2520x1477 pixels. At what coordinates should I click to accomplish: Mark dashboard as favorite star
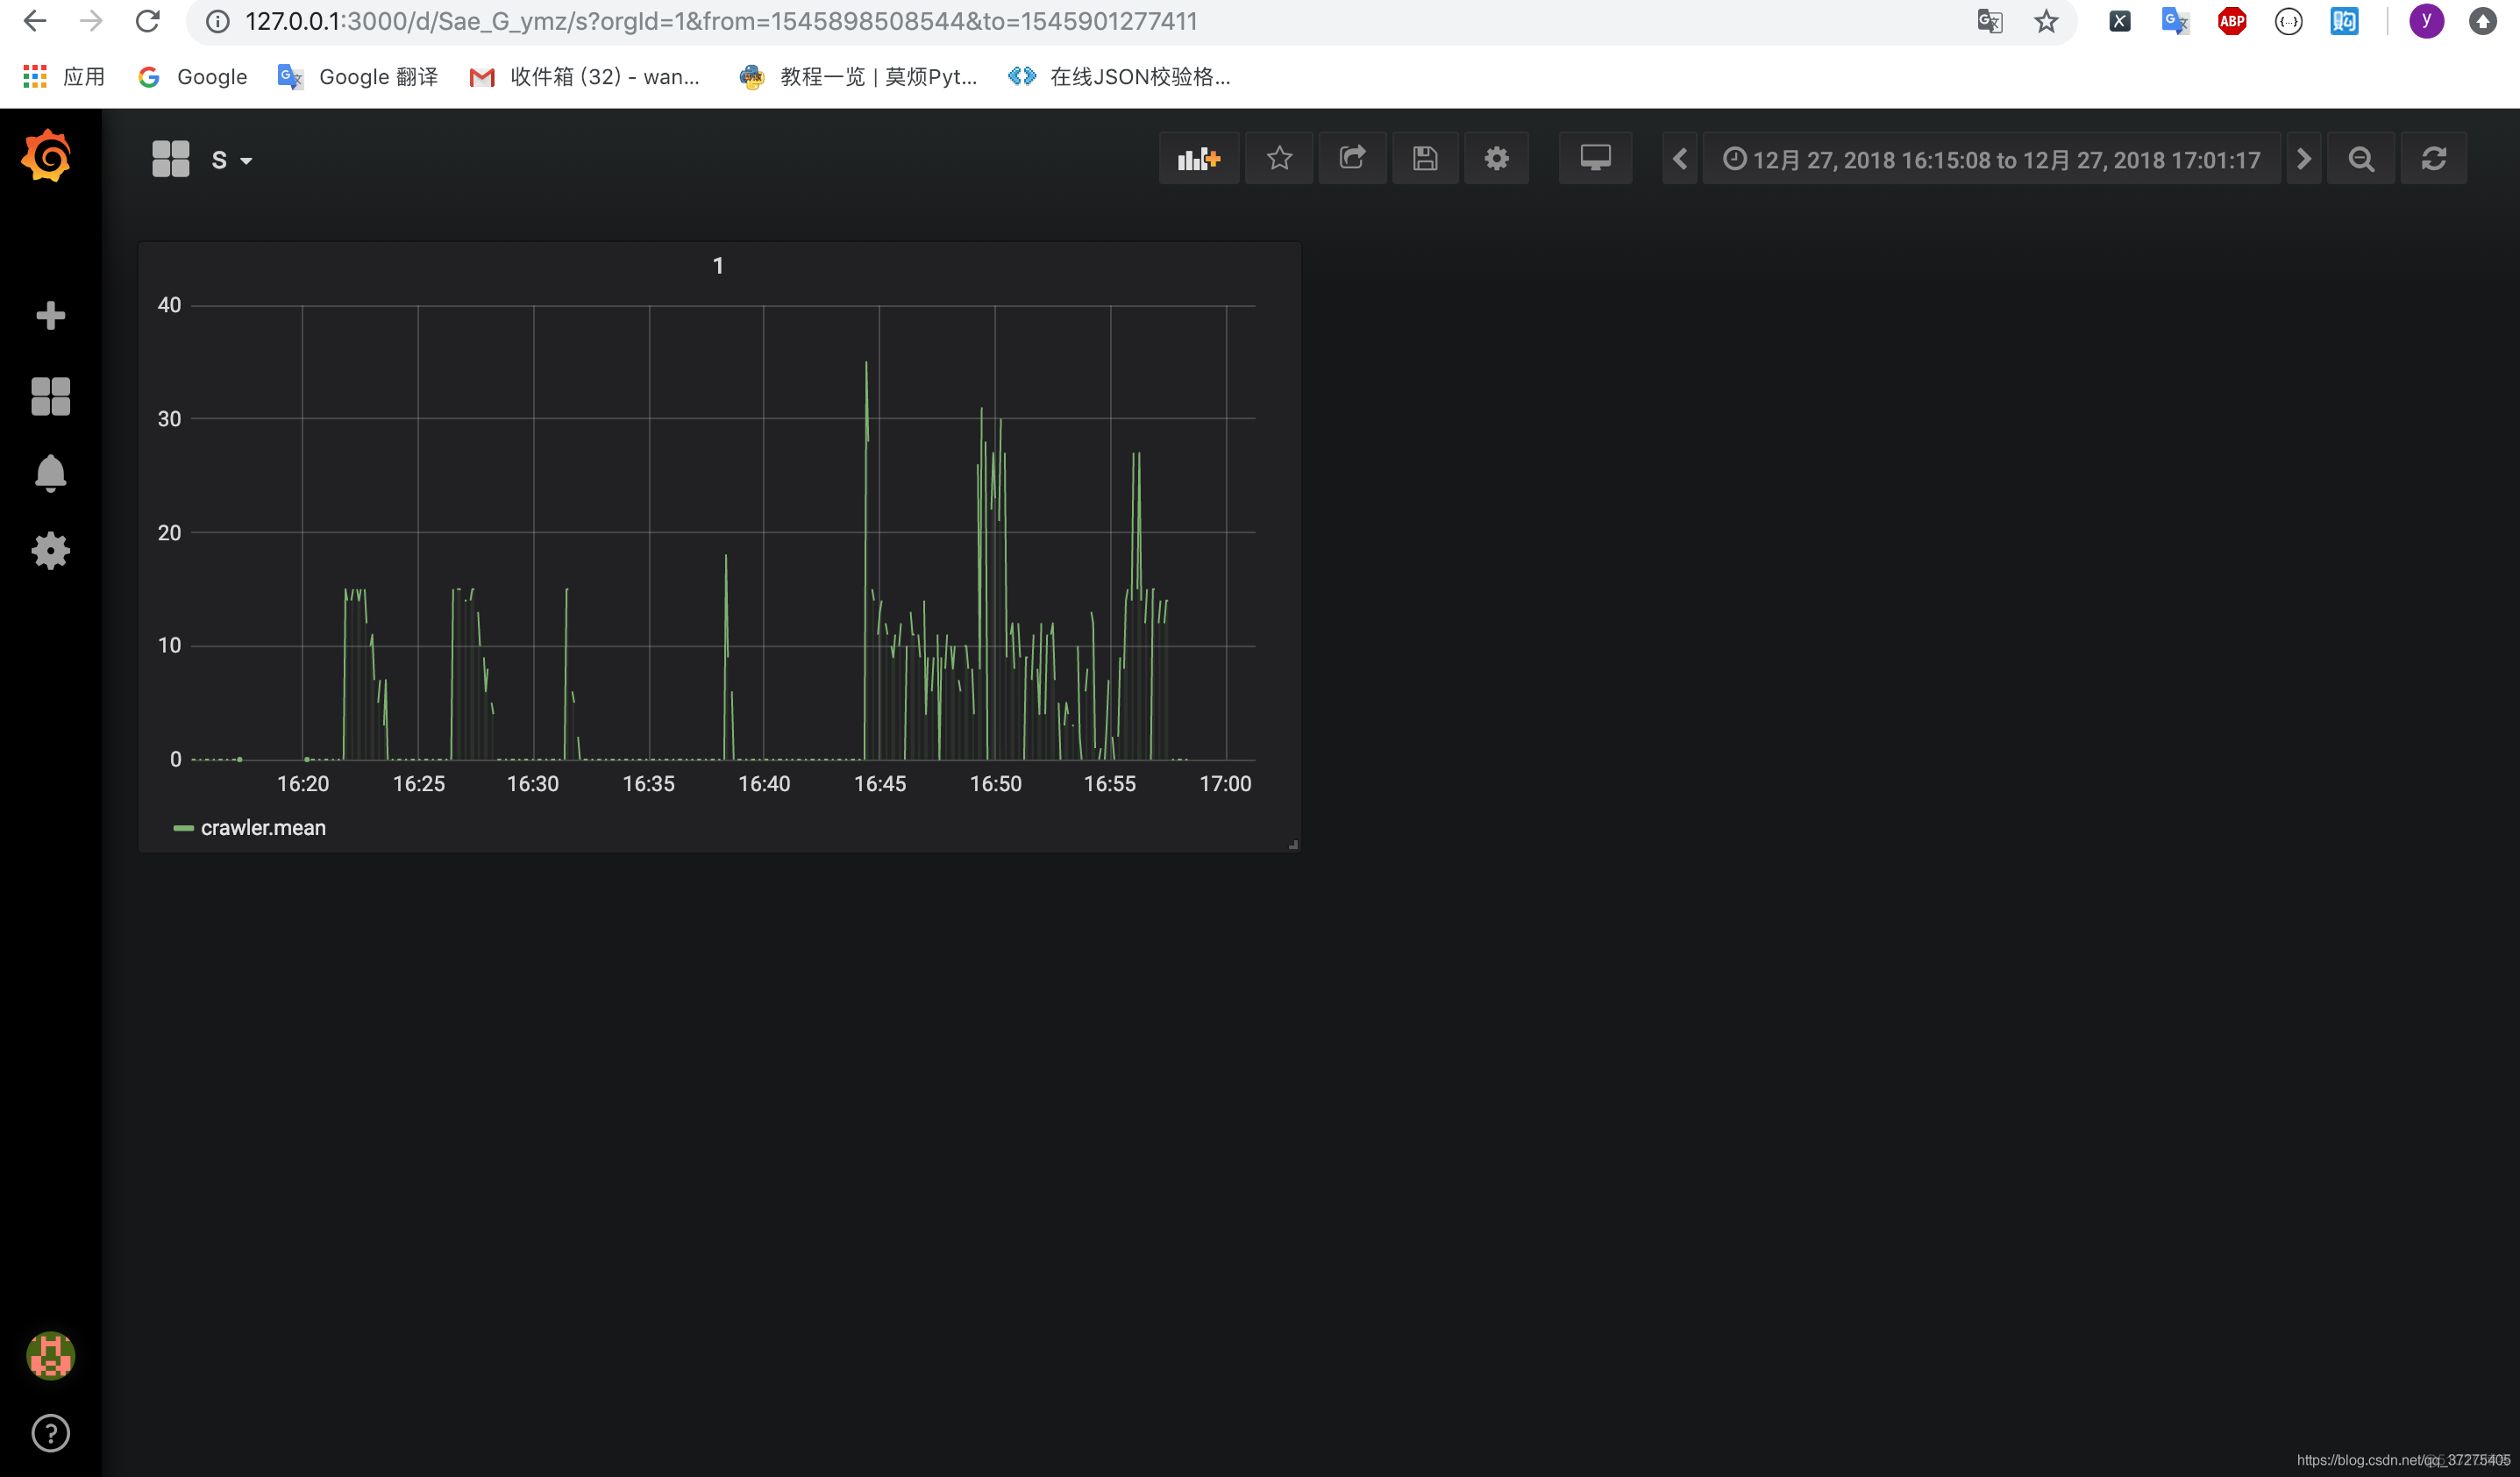[1279, 159]
